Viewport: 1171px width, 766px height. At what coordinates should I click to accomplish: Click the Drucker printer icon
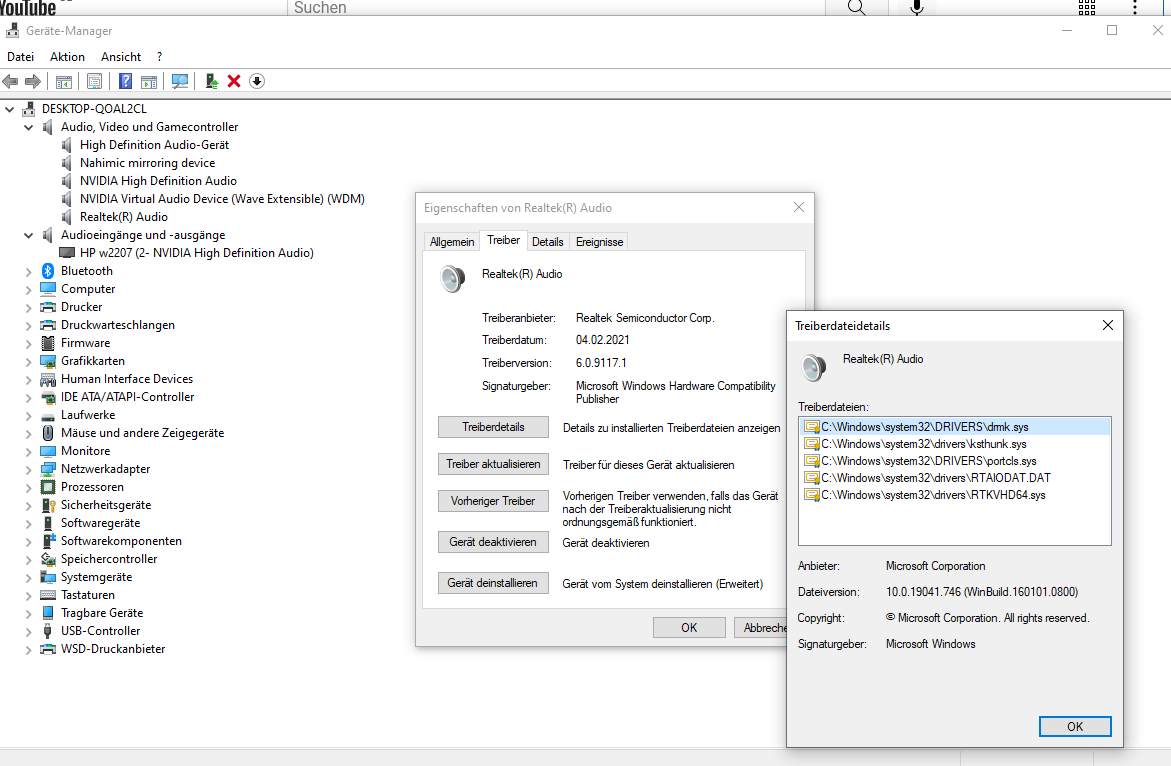coord(48,307)
